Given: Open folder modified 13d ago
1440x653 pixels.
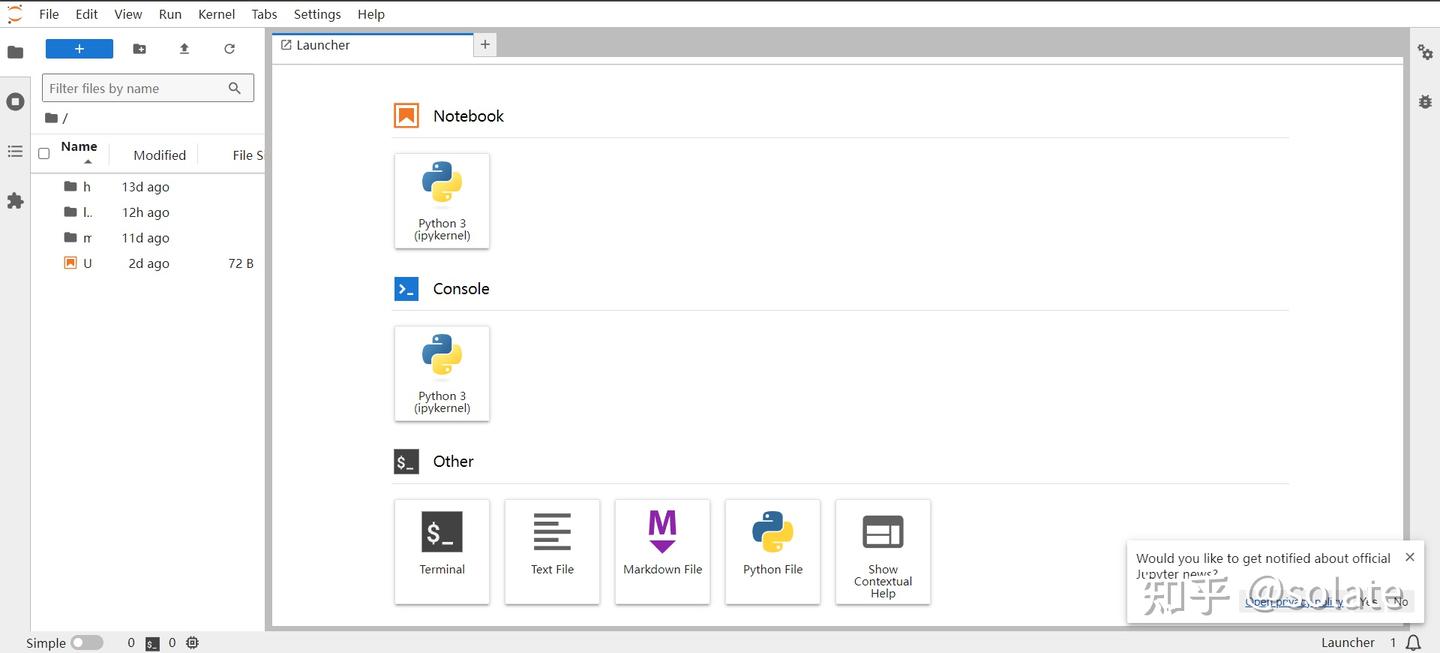Looking at the screenshot, I should 148,187.
